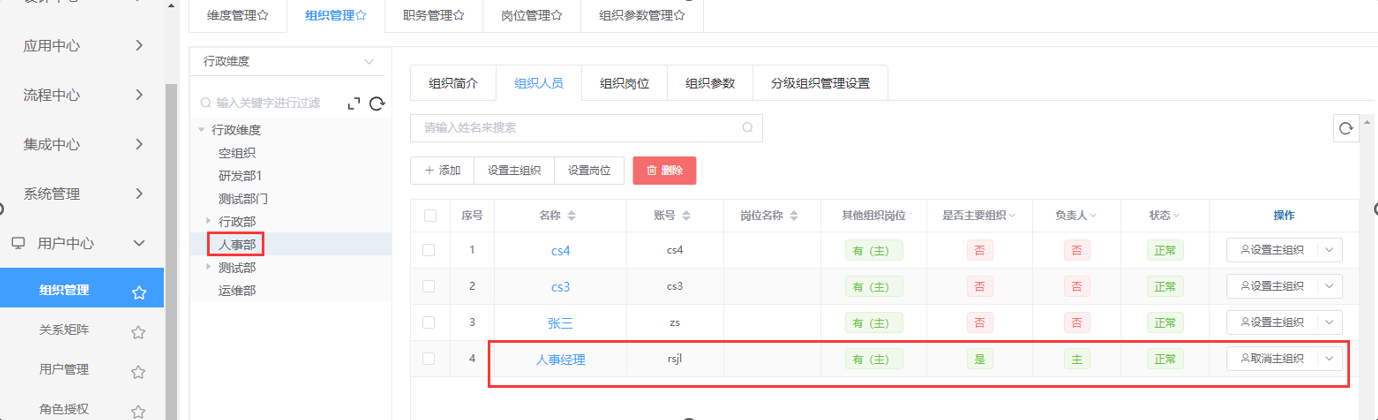Screen dimensions: 1378x420
Task: Expand the 应用中心 sidebar menu
Action: pos(139,45)
